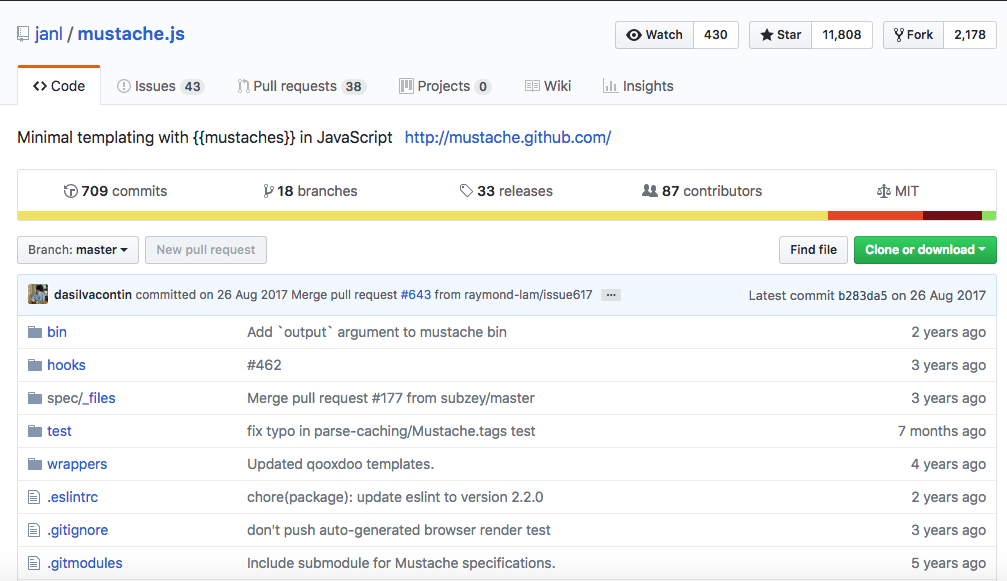Click the .gitmodules file icon
This screenshot has width=1007, height=581.
34,563
